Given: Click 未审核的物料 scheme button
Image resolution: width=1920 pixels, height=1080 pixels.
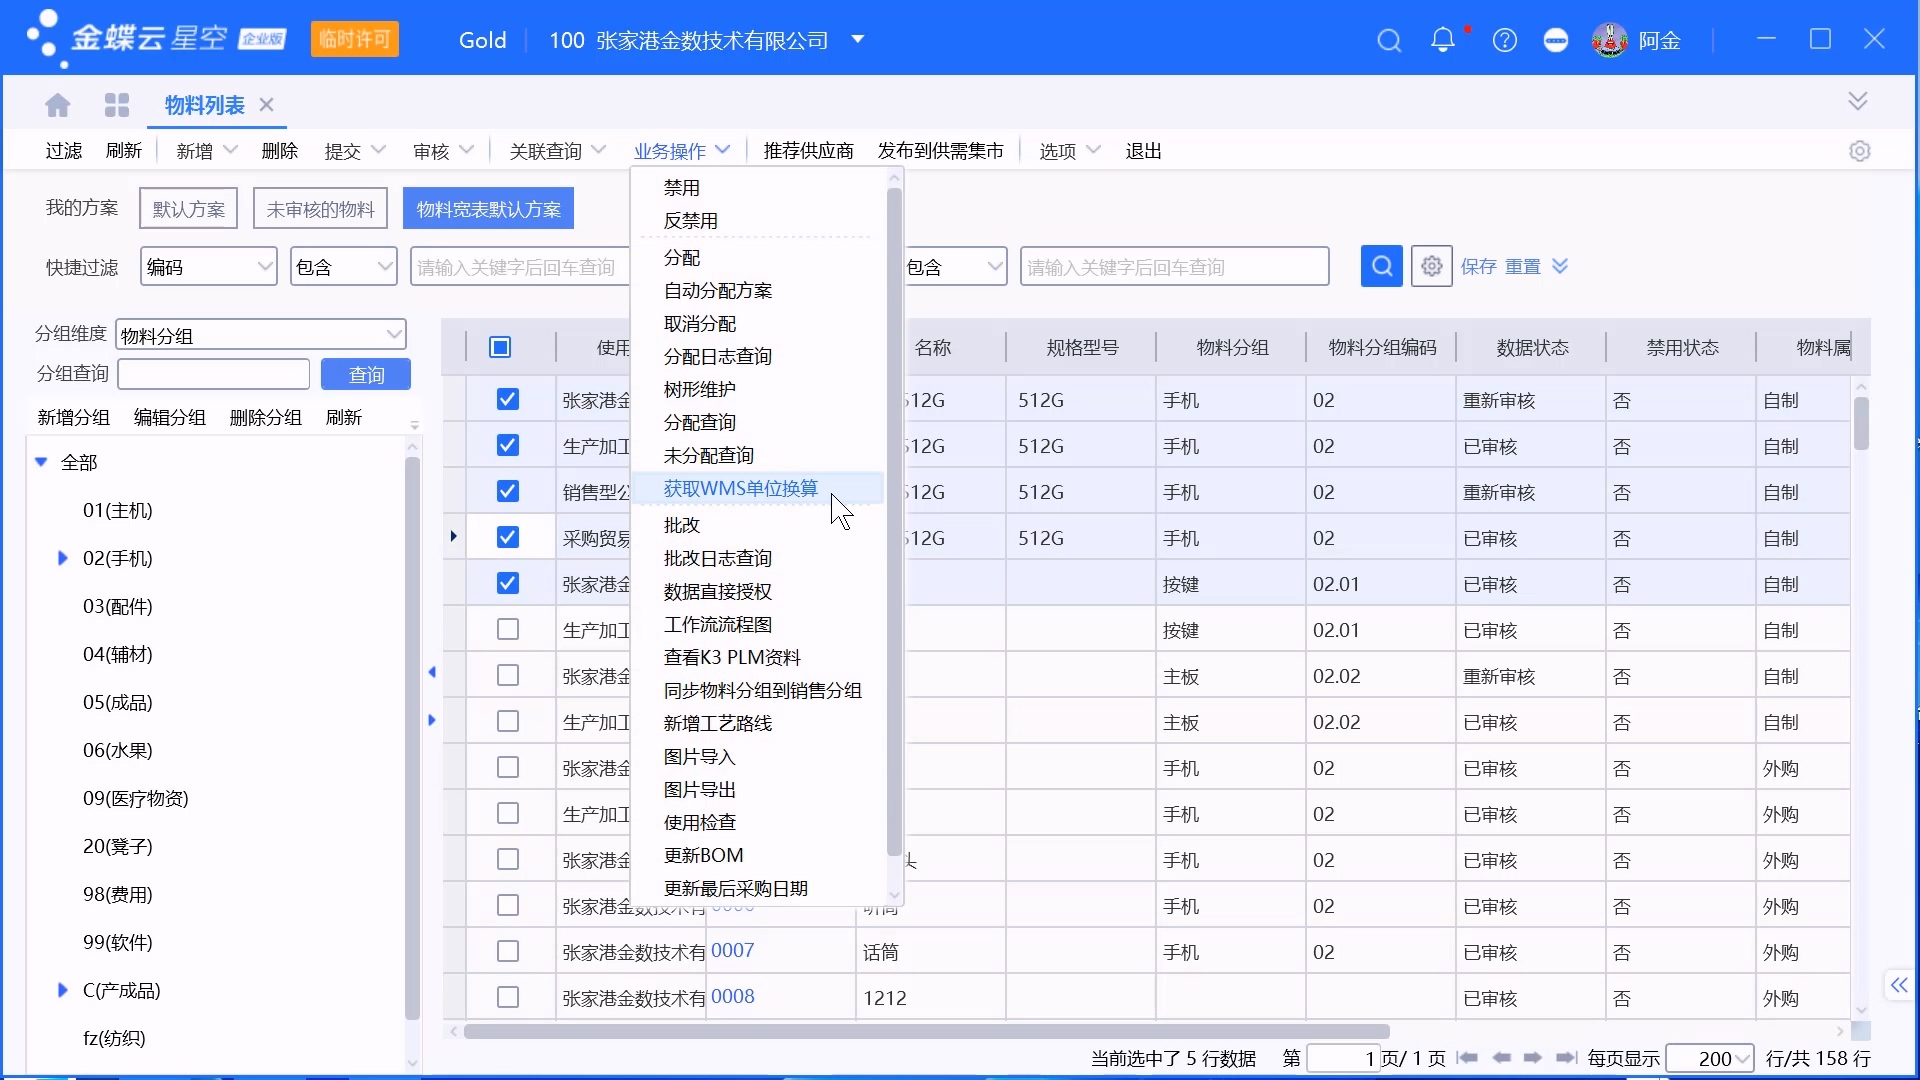Looking at the screenshot, I should pos(320,209).
